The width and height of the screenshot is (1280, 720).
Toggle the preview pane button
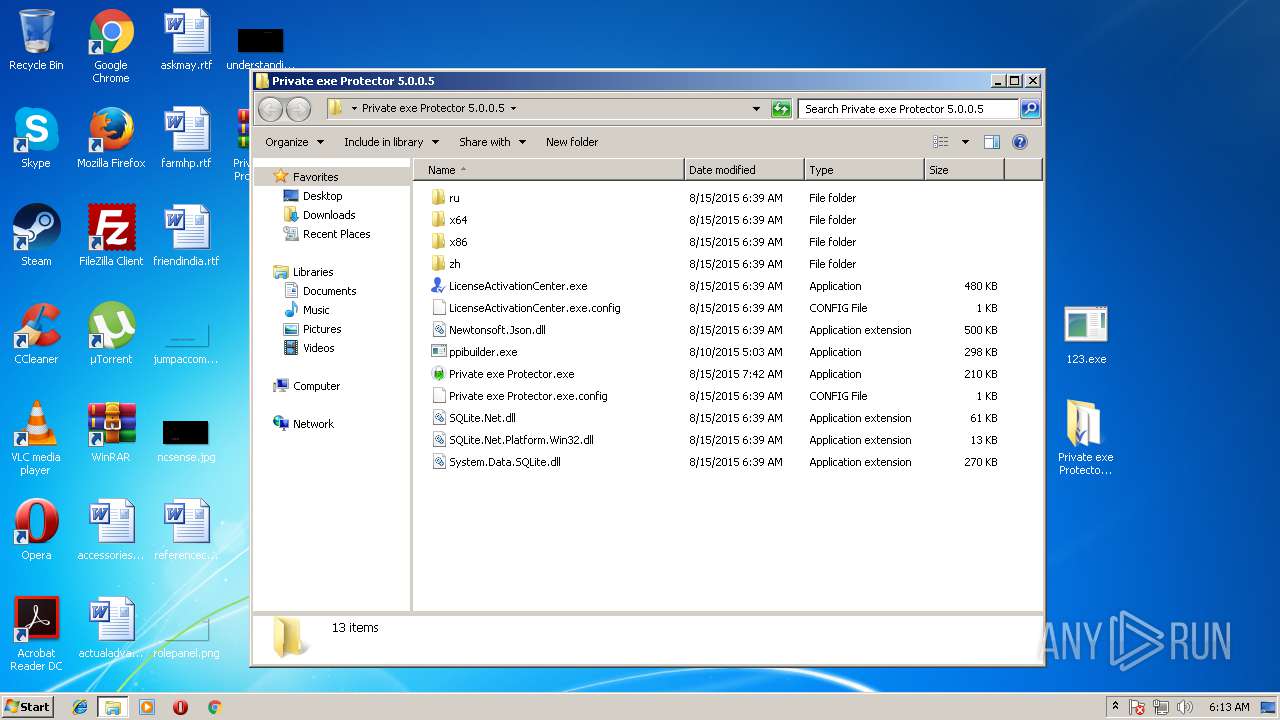tap(992, 142)
